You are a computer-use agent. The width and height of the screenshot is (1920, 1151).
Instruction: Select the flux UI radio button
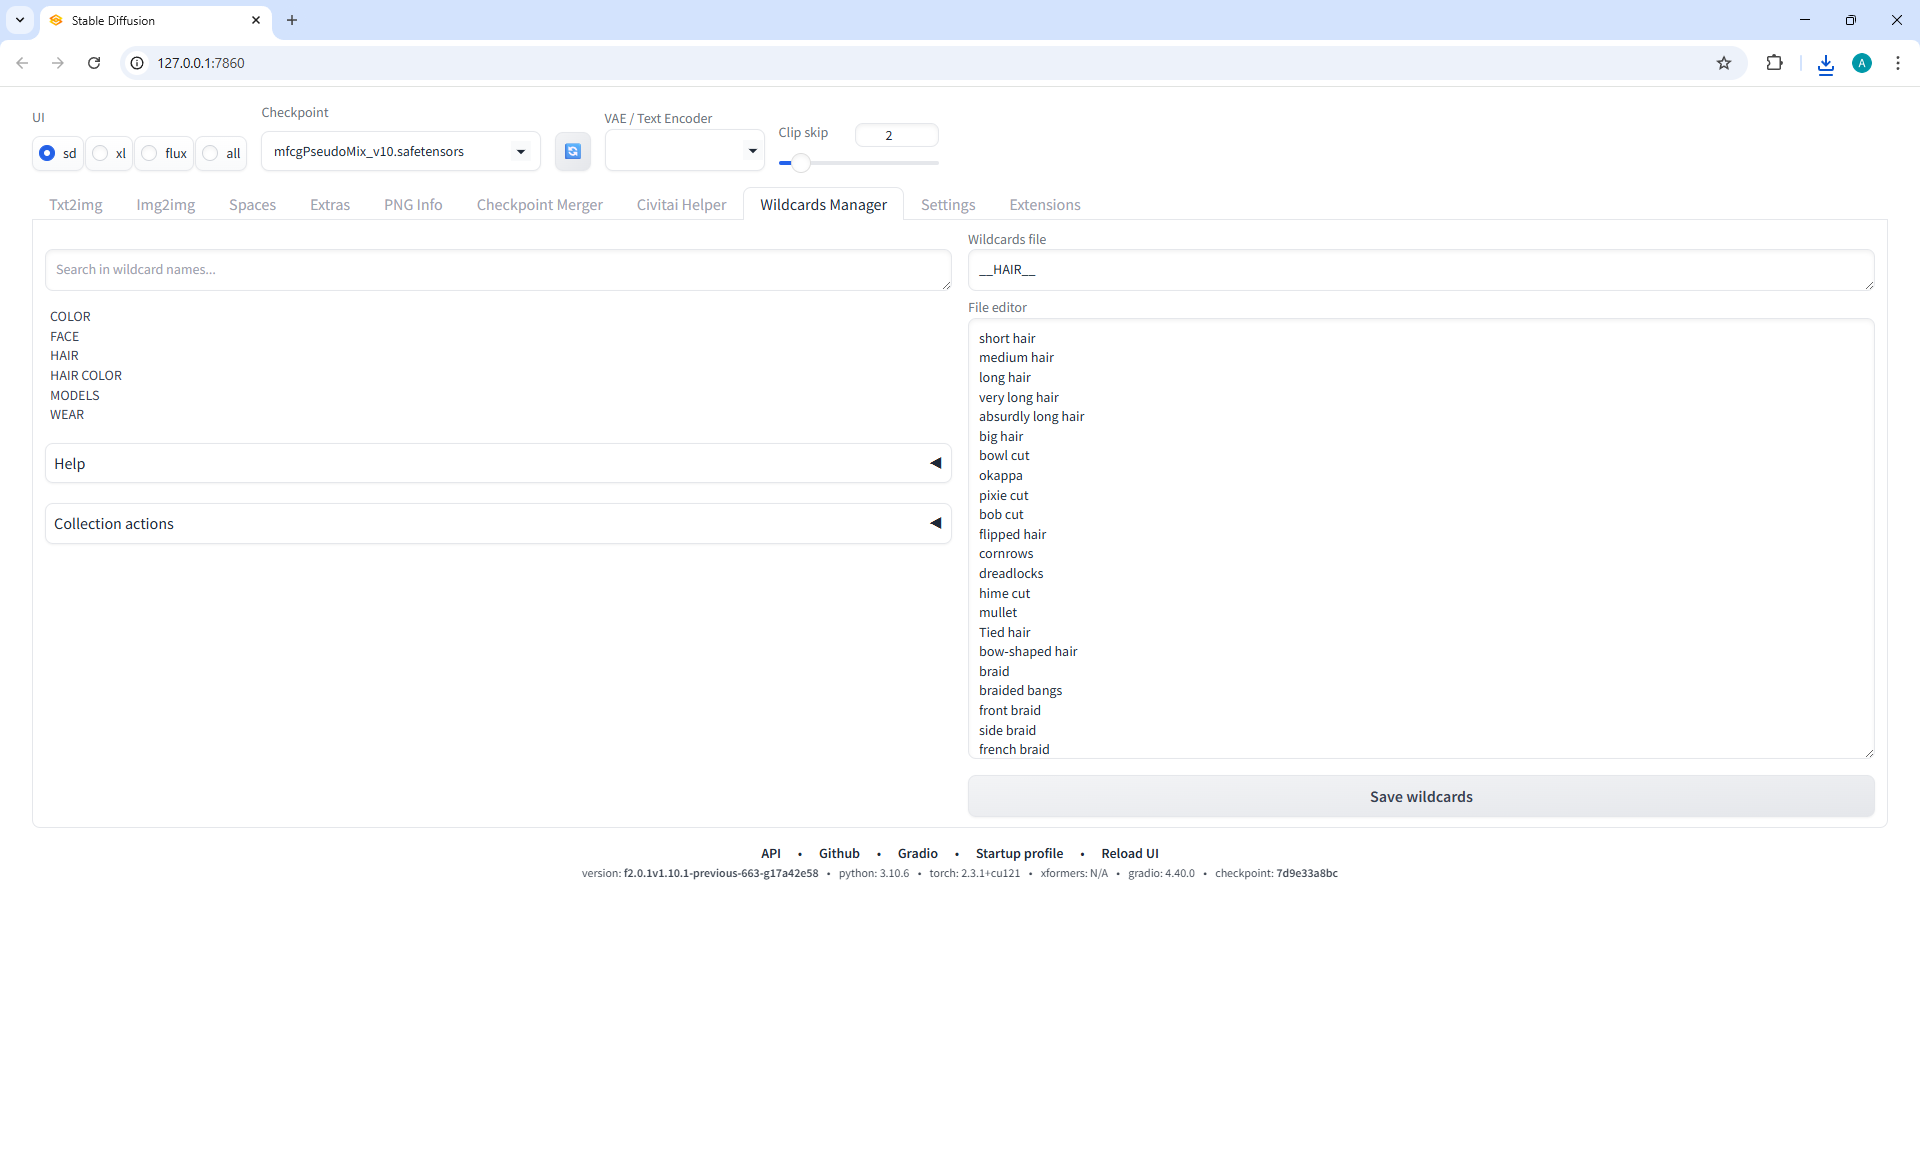[x=150, y=153]
